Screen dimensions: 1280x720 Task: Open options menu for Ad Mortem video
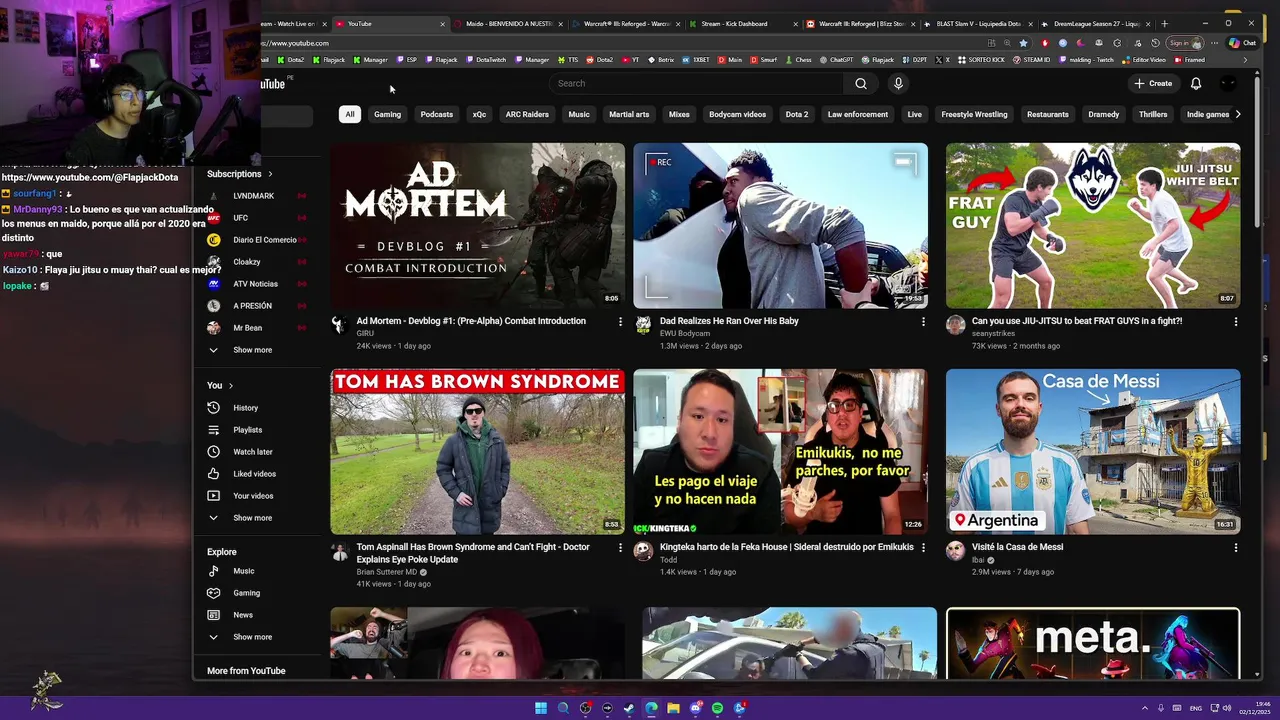[x=620, y=322]
